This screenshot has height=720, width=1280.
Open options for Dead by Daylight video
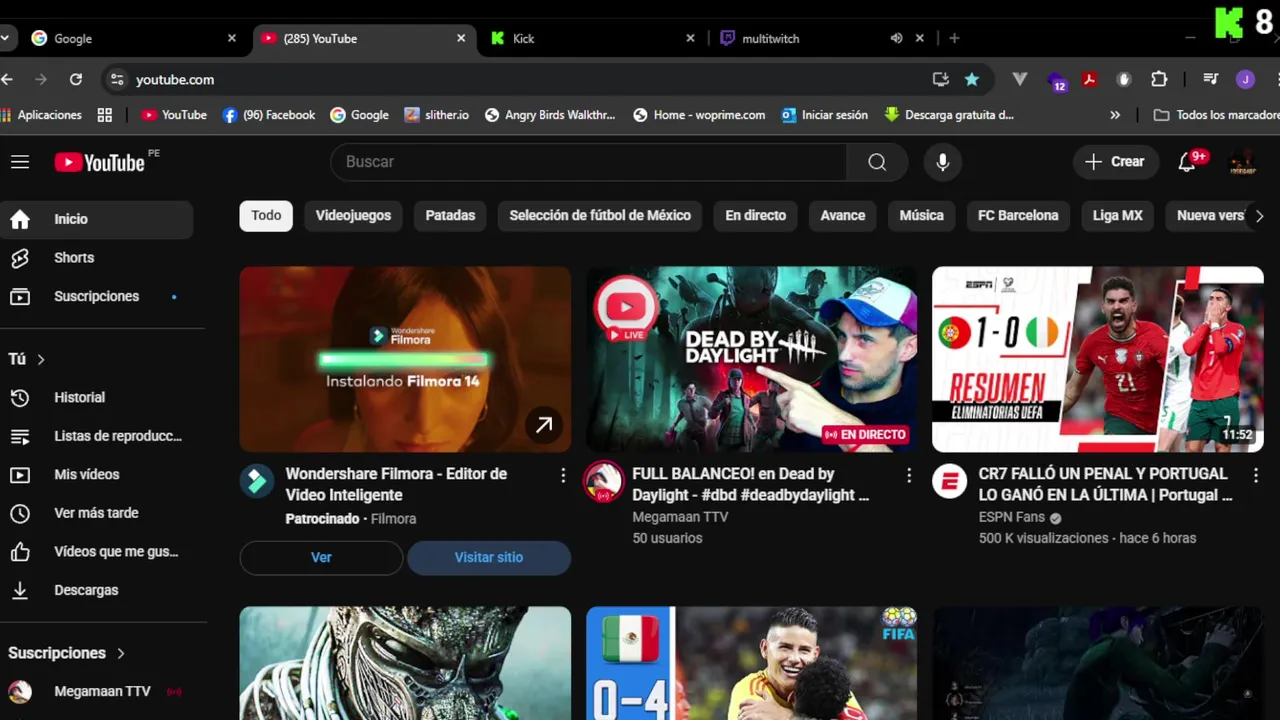click(909, 476)
